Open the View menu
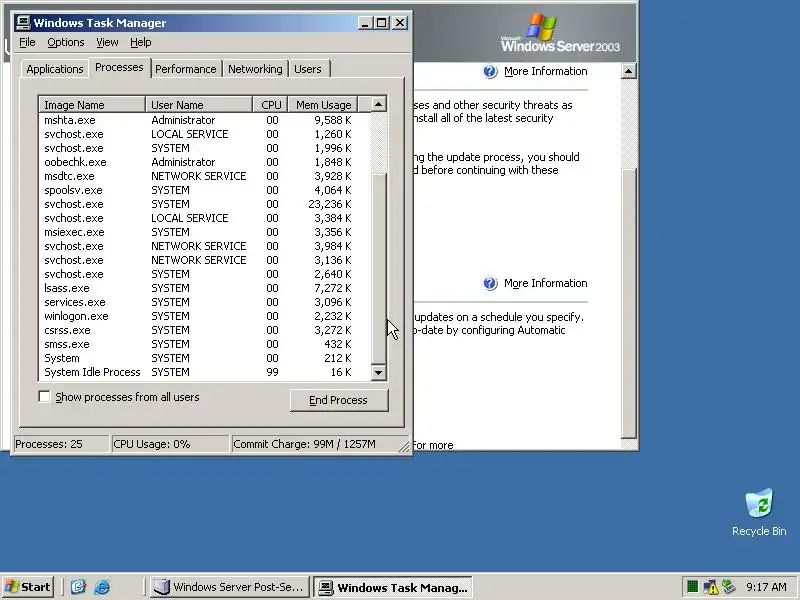 pyautogui.click(x=107, y=42)
